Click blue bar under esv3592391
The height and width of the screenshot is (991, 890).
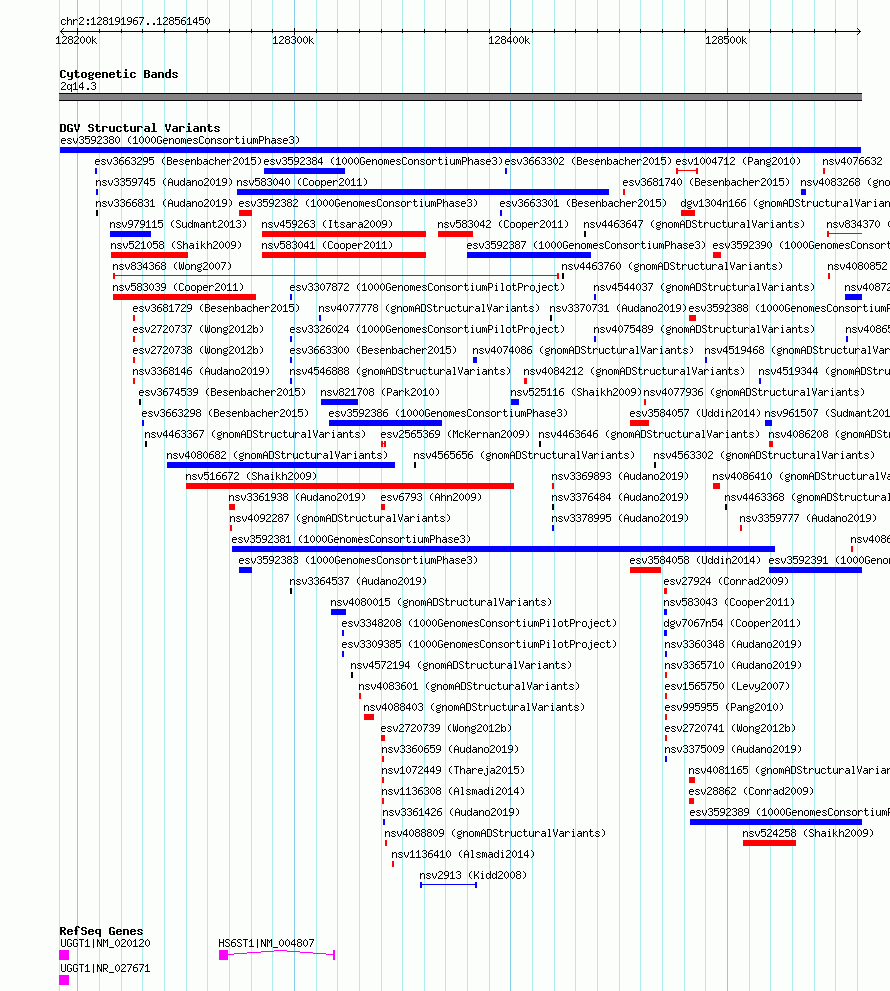click(x=815, y=570)
